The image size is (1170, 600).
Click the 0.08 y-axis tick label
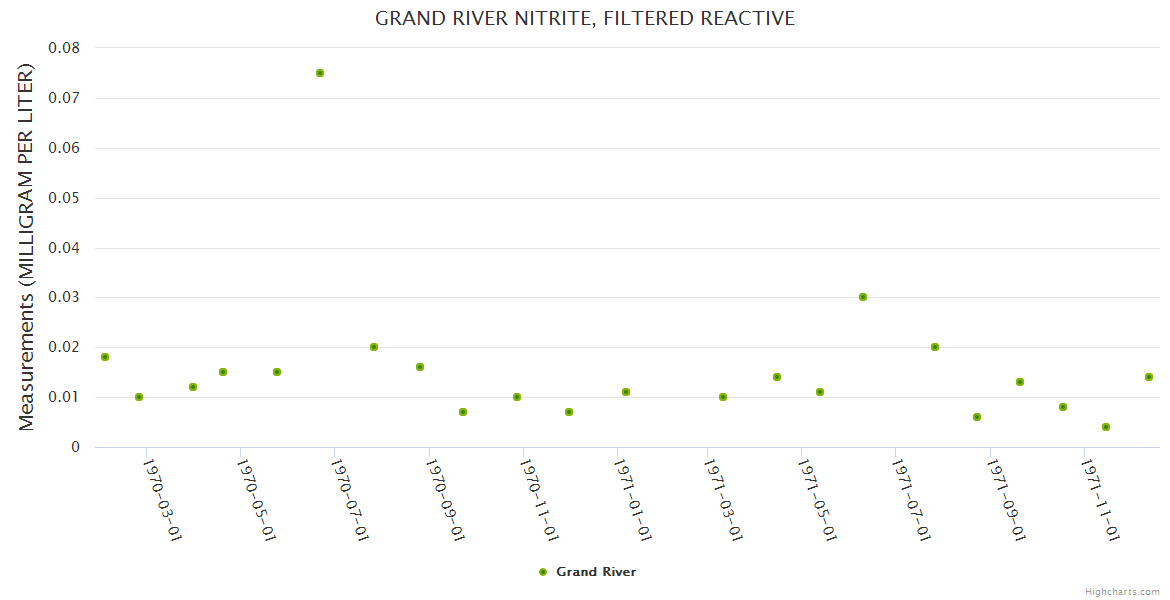(64, 48)
